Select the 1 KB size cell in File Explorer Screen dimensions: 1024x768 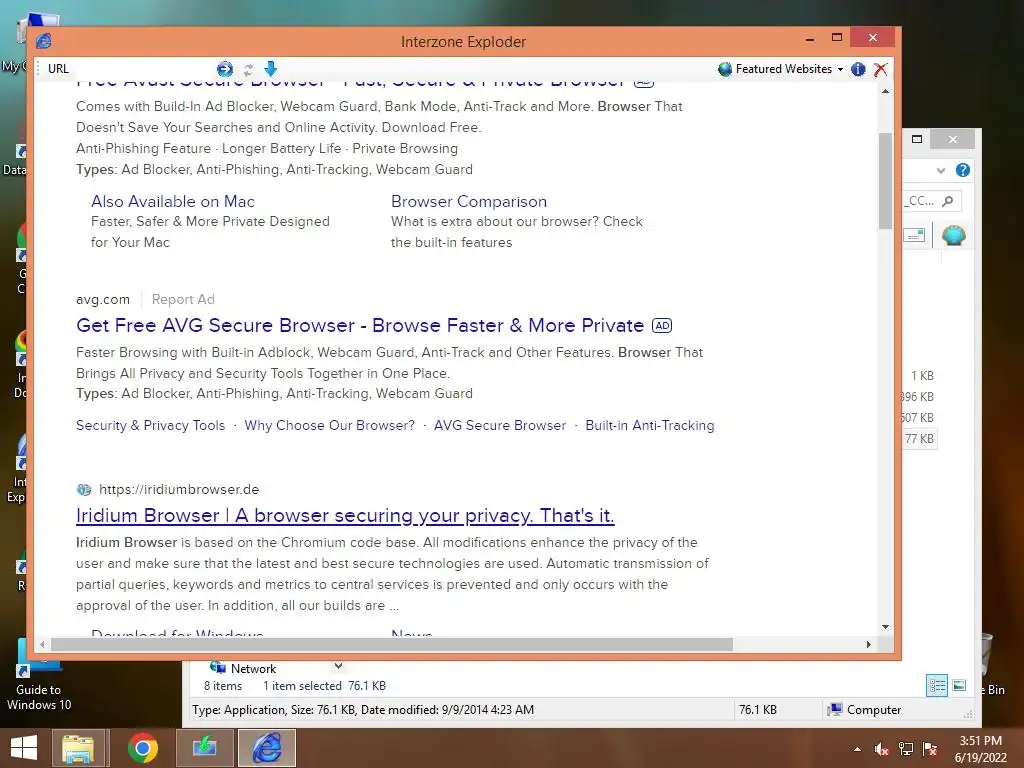tap(922, 376)
